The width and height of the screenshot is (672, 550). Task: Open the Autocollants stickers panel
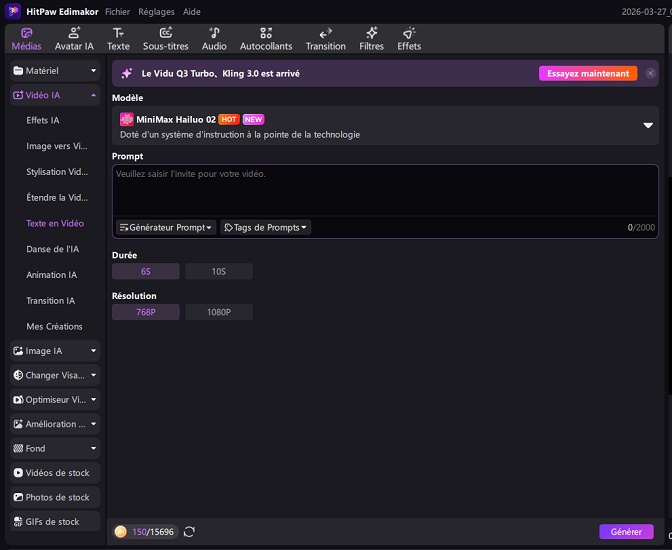coord(265,39)
